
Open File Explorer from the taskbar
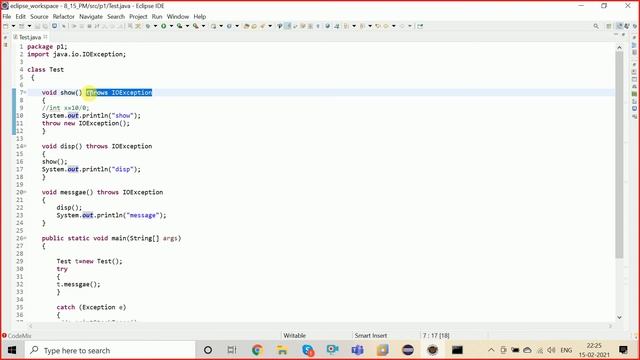pos(282,350)
